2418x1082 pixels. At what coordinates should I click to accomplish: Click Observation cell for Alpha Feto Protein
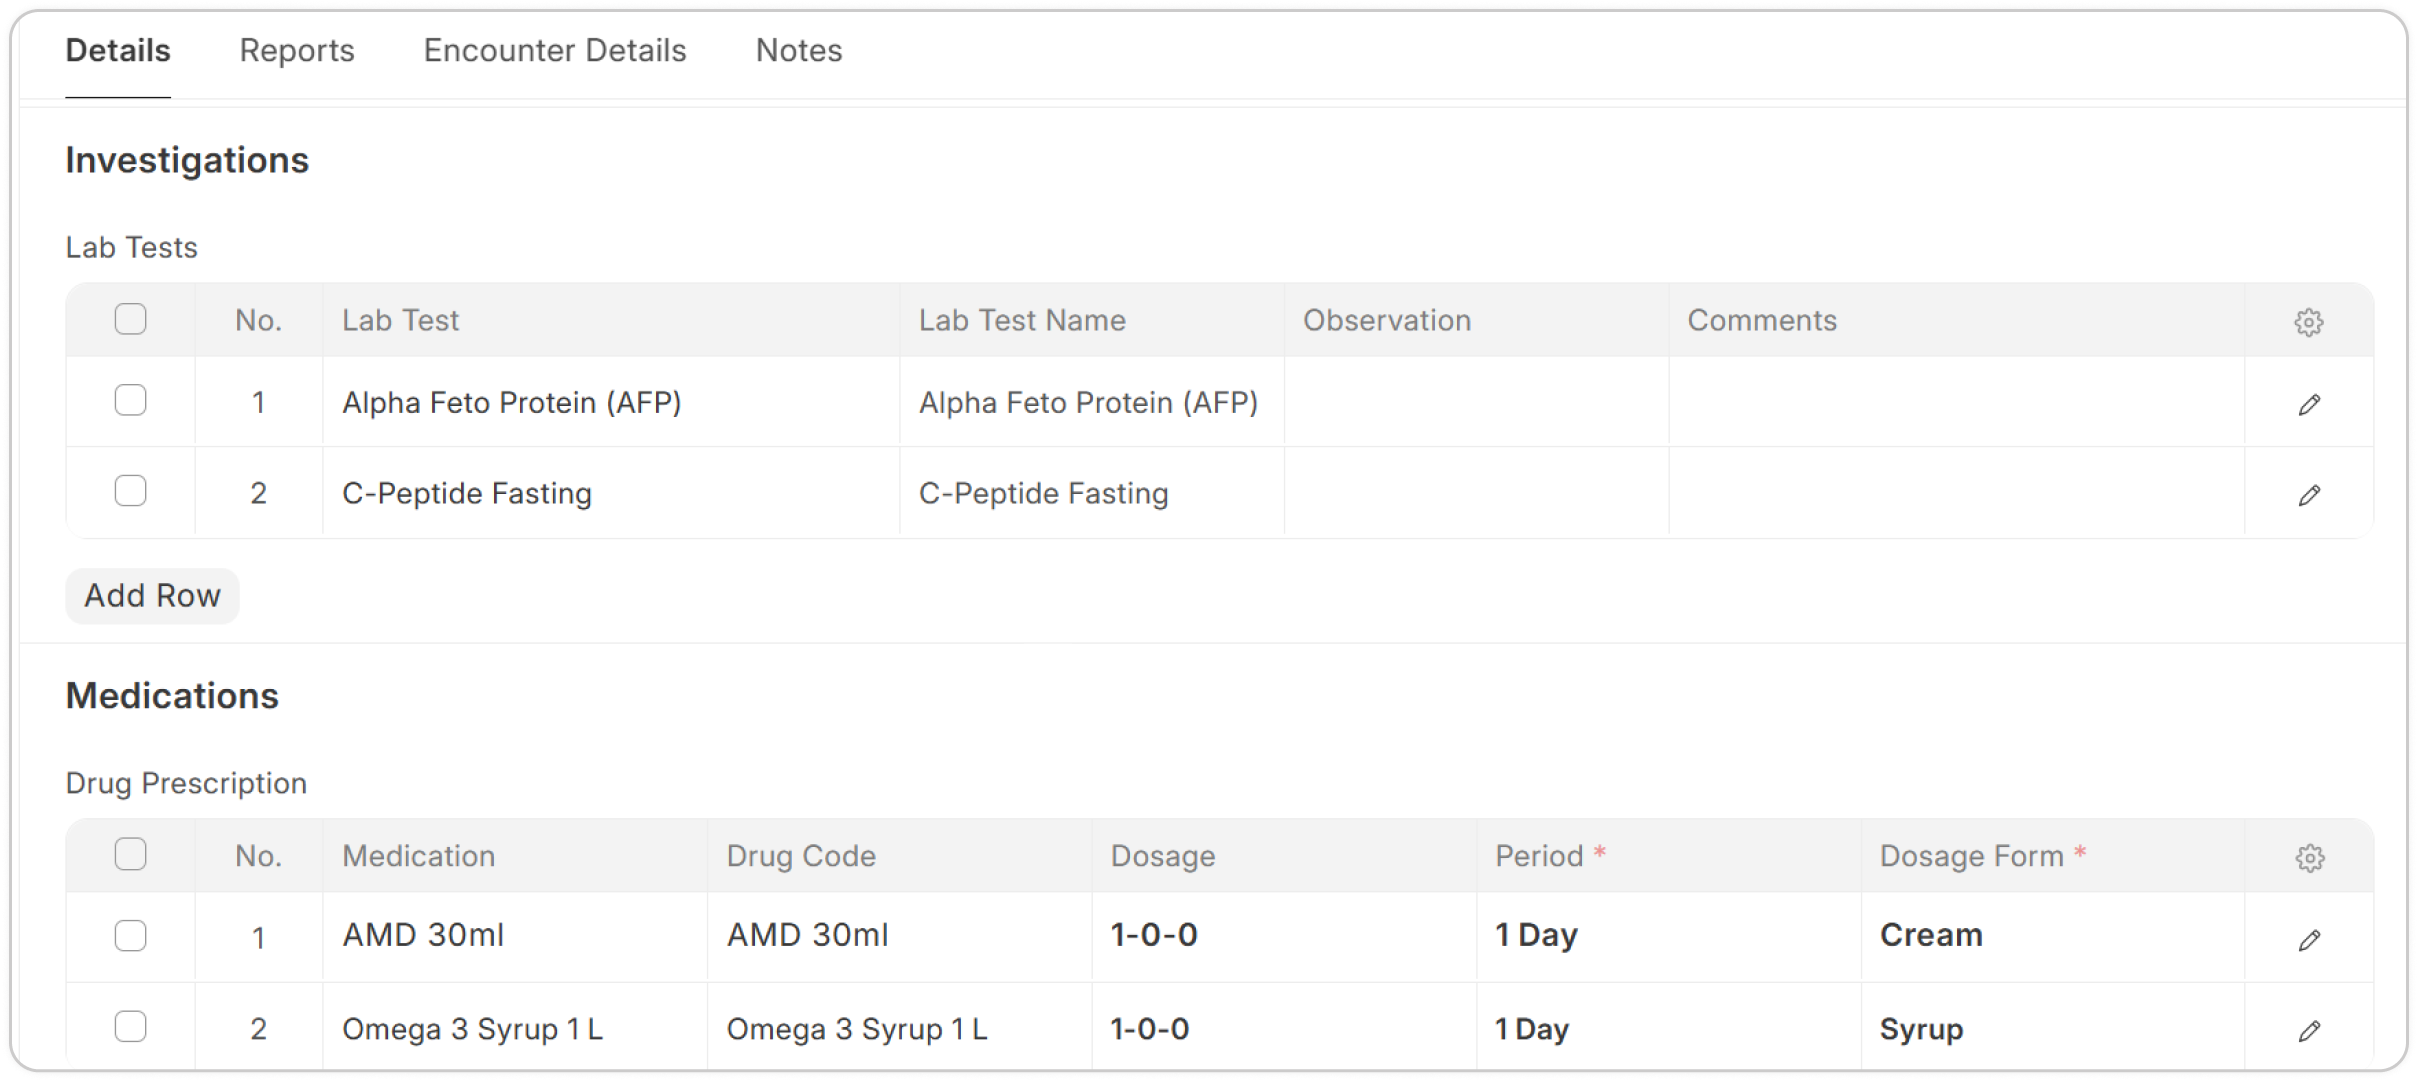pos(1476,402)
